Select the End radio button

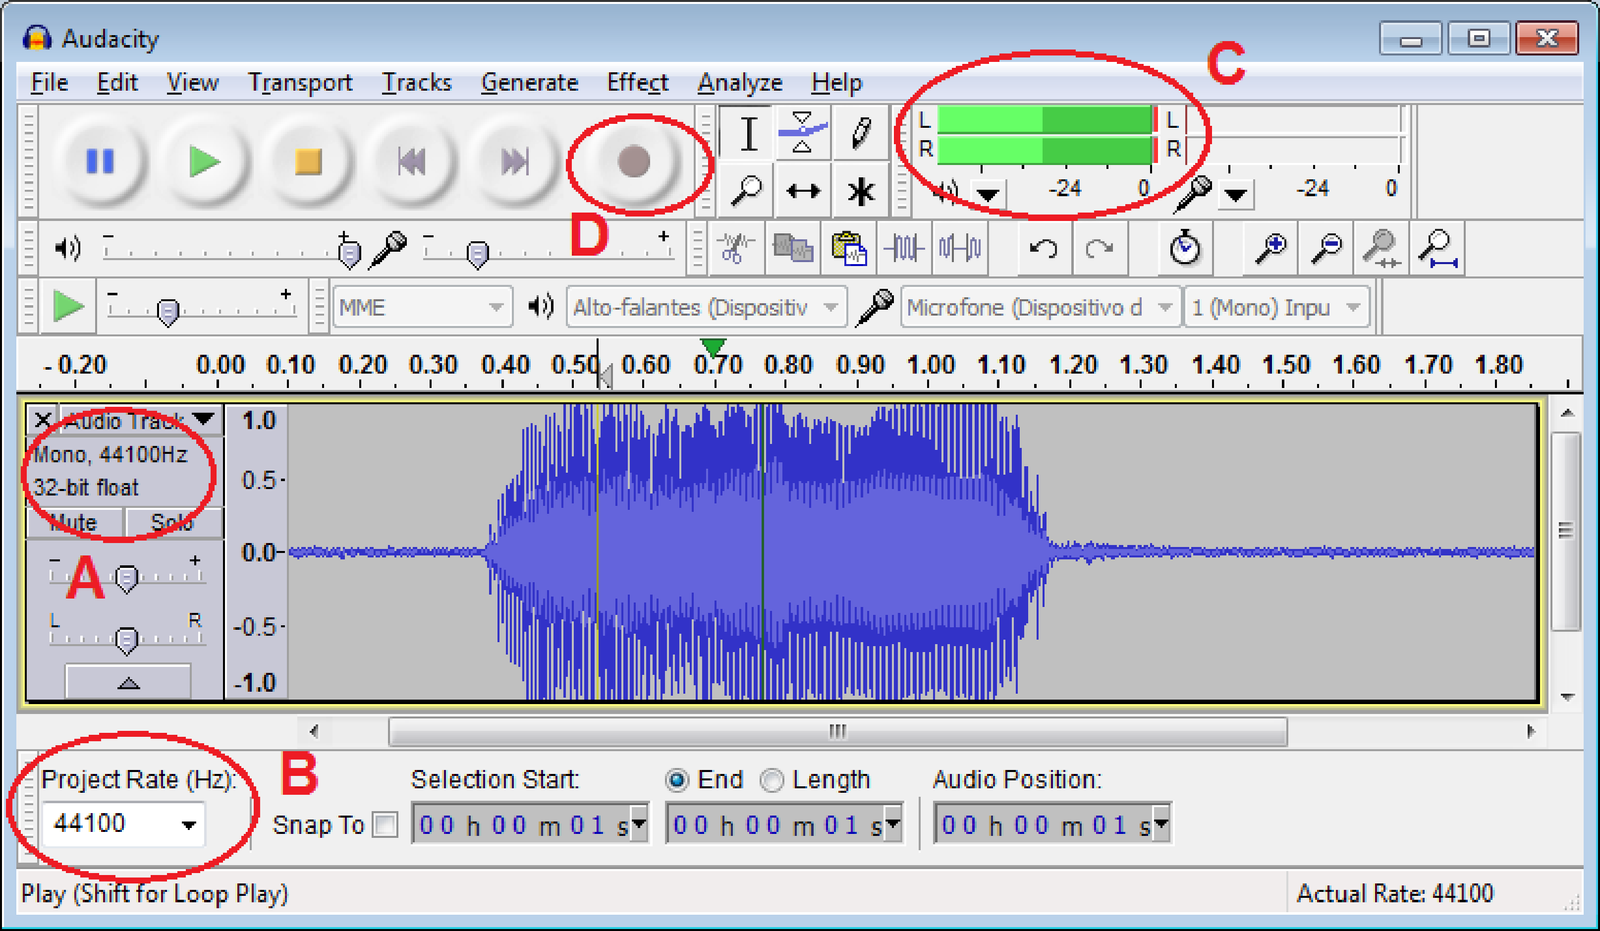click(x=677, y=780)
